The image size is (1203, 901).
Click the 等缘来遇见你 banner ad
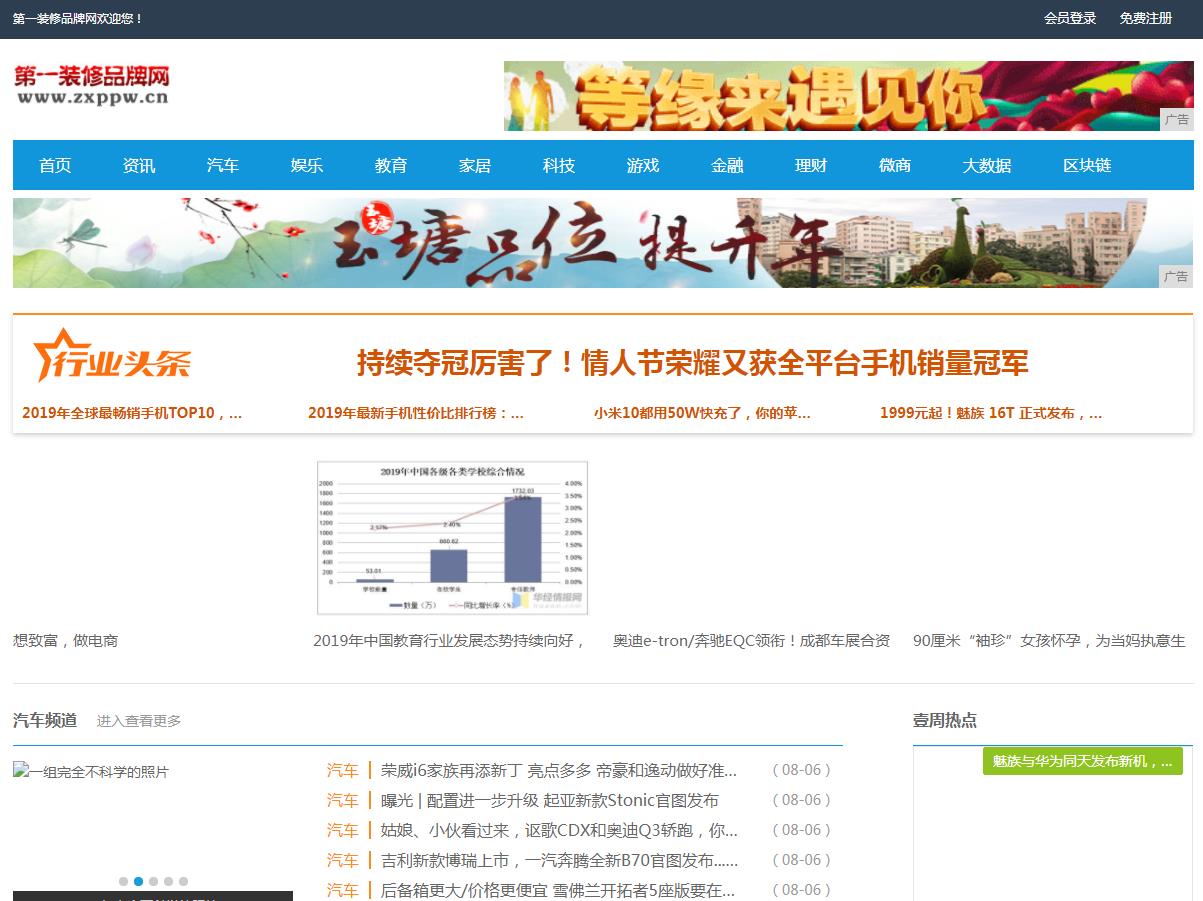coord(848,96)
